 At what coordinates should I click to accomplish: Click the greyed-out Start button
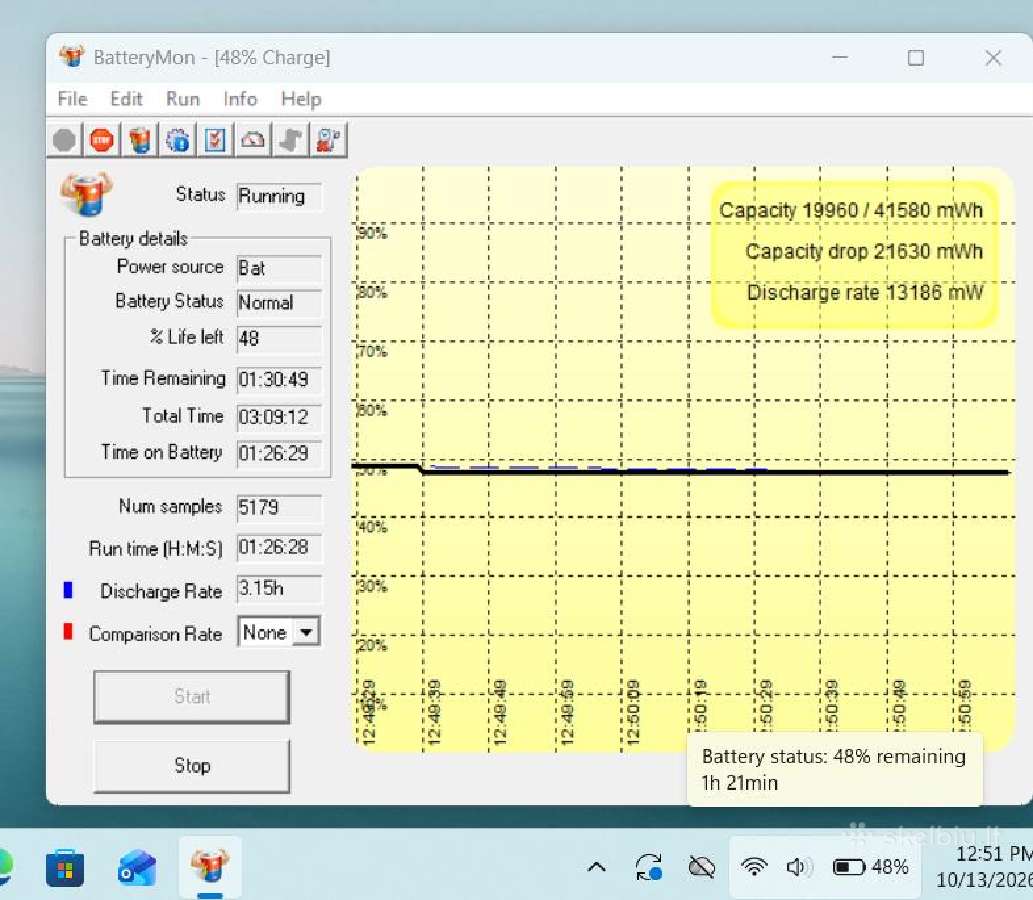192,696
